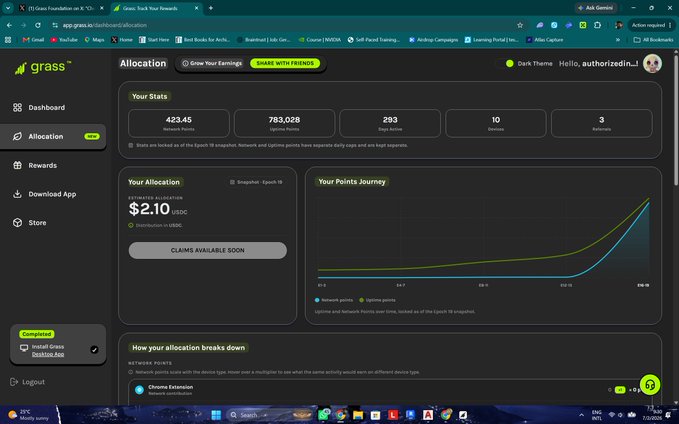This screenshot has height=424, width=679.
Task: Click the Network points legend dot
Action: coord(317,300)
